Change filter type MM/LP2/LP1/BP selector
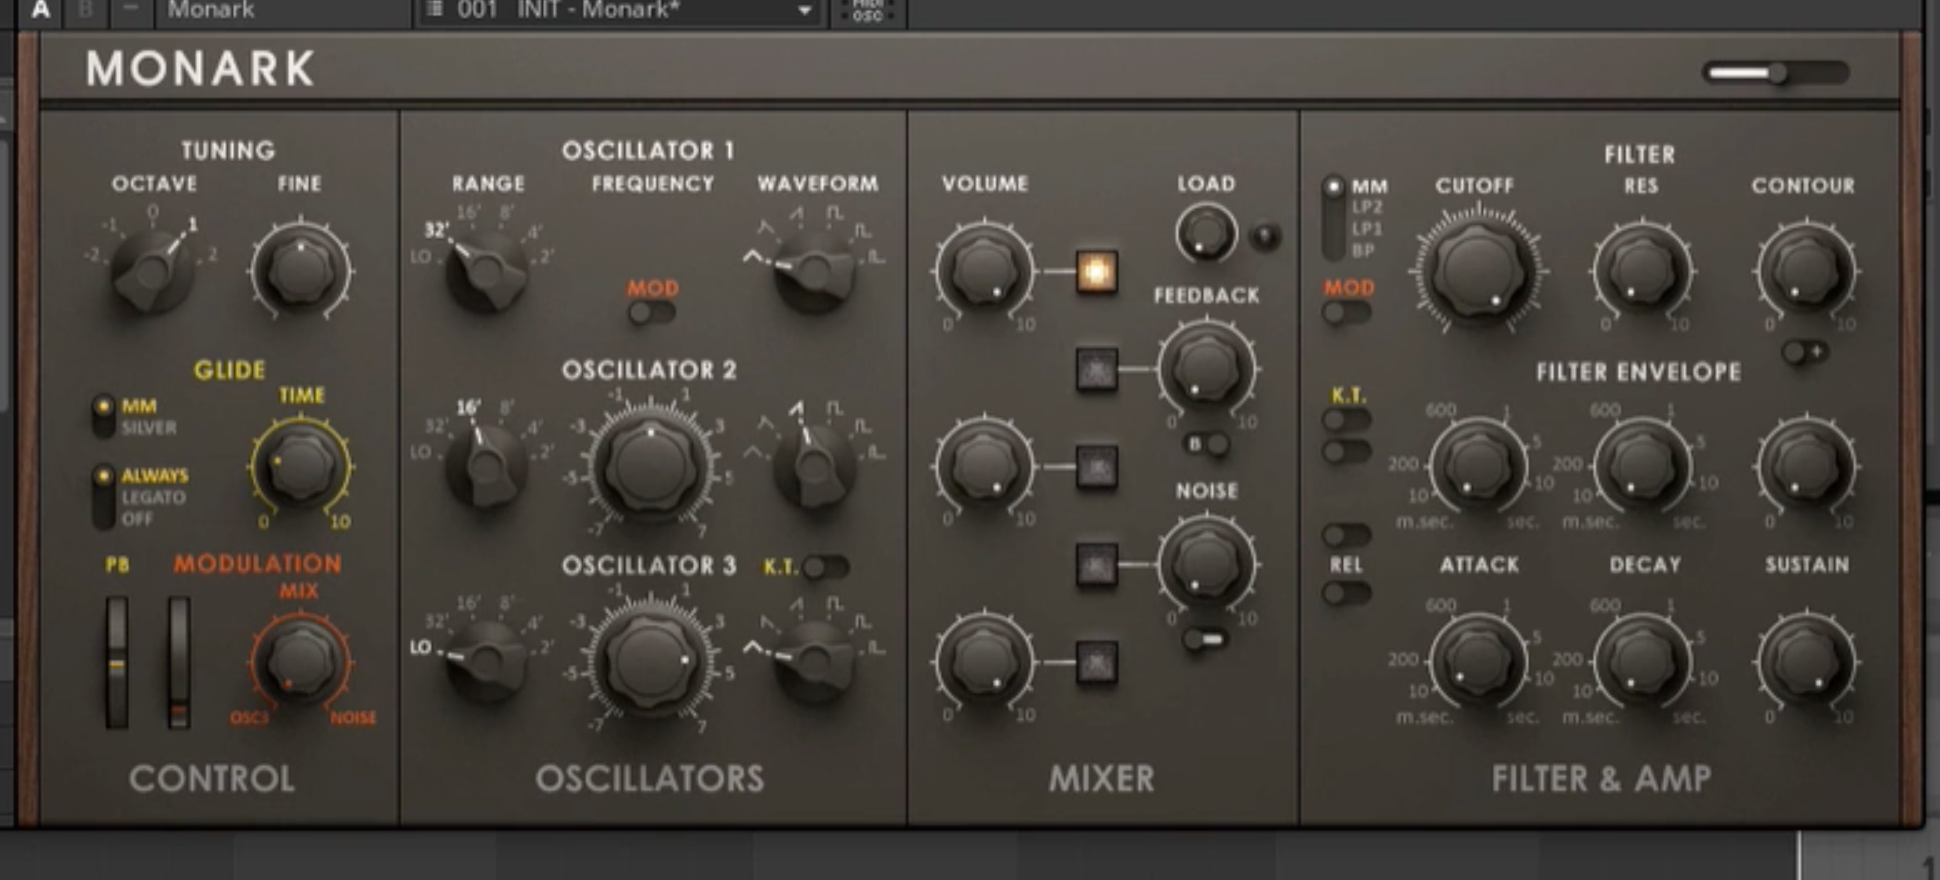The height and width of the screenshot is (880, 1940). click(1333, 218)
